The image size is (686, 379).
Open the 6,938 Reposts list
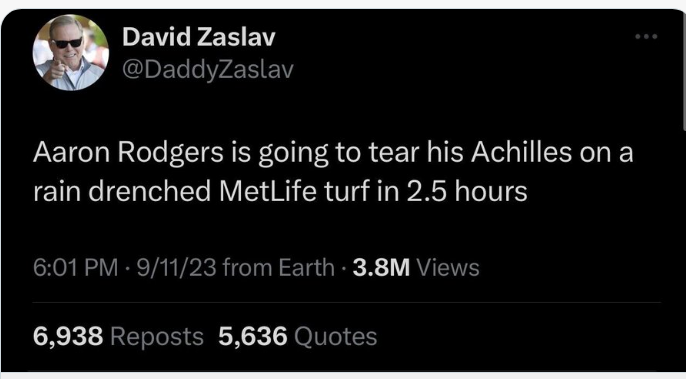118,337
